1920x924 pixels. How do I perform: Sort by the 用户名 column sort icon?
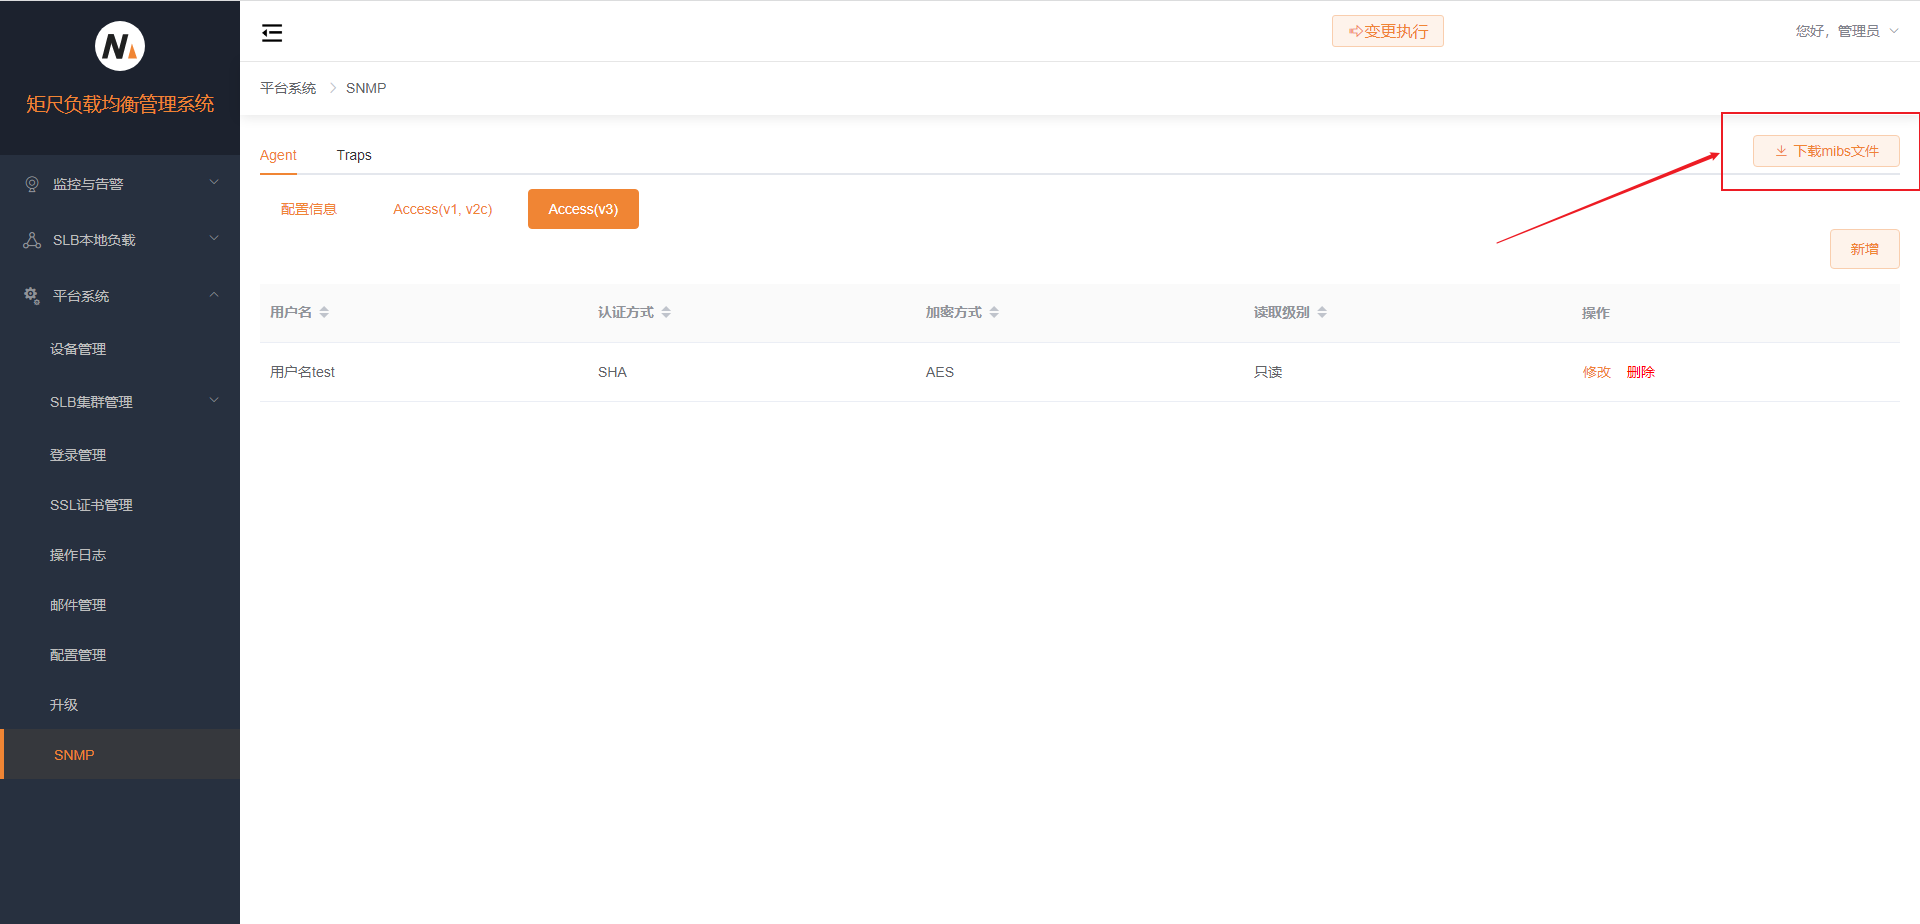click(324, 313)
